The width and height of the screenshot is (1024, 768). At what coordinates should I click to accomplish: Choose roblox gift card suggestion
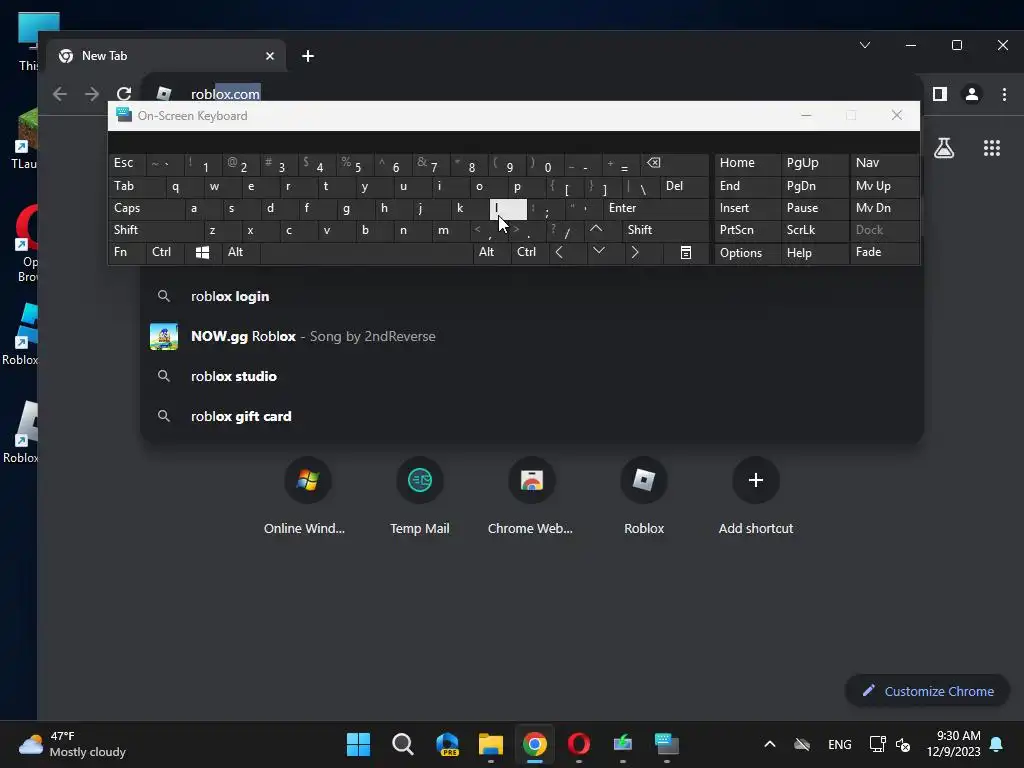pos(532,416)
